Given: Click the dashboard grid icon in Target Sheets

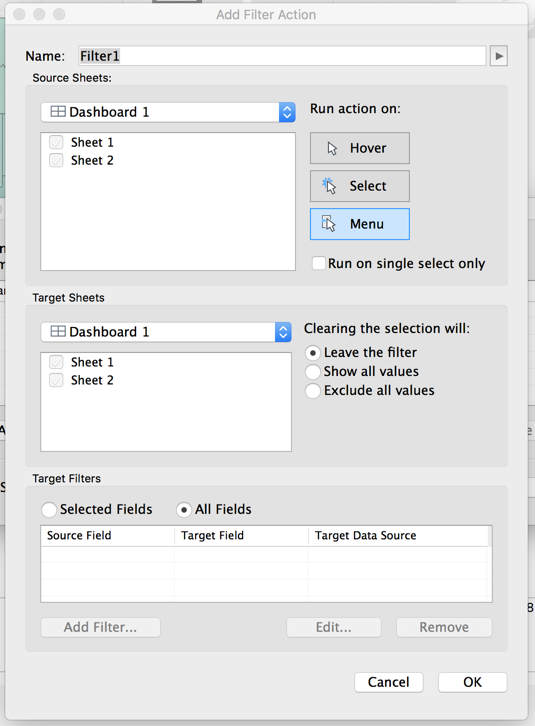Looking at the screenshot, I should tap(58, 332).
